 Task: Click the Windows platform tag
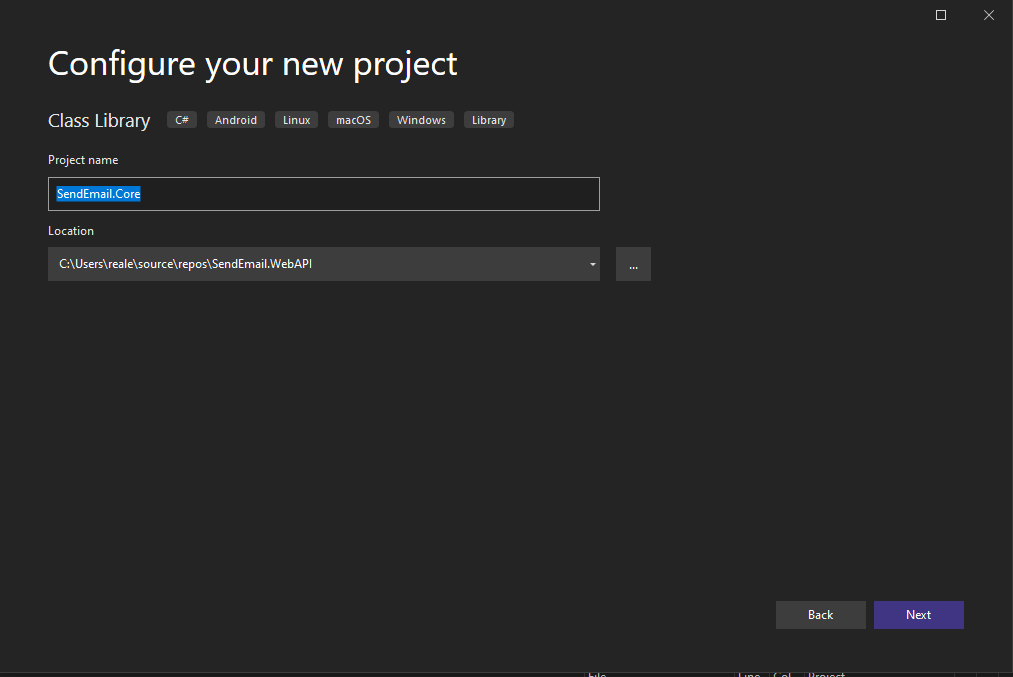pos(421,120)
